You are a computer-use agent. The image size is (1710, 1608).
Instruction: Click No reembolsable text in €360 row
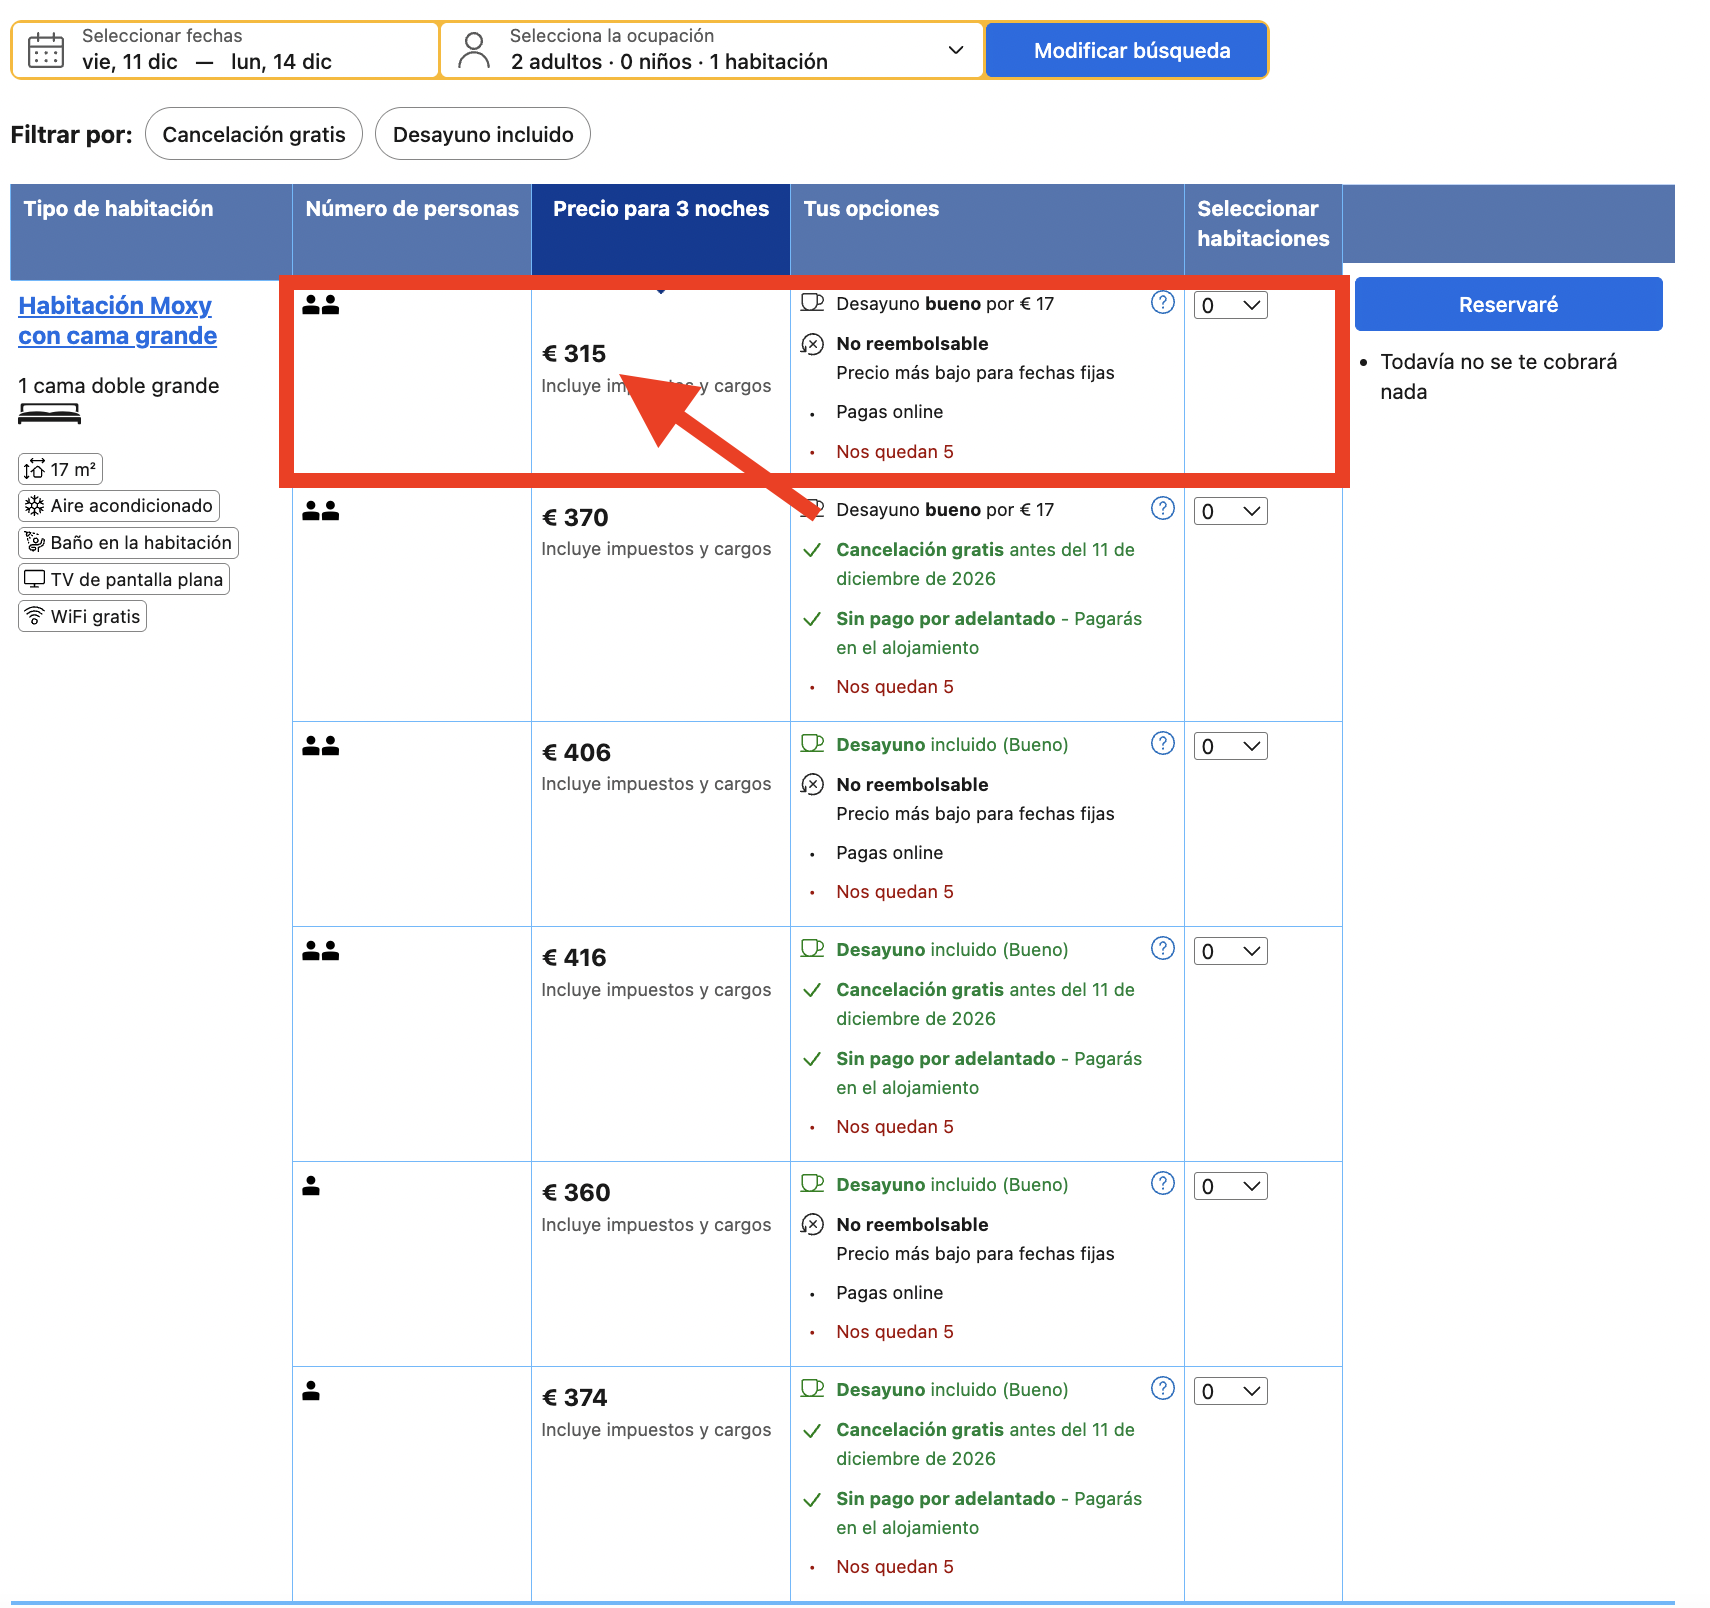click(x=912, y=1225)
